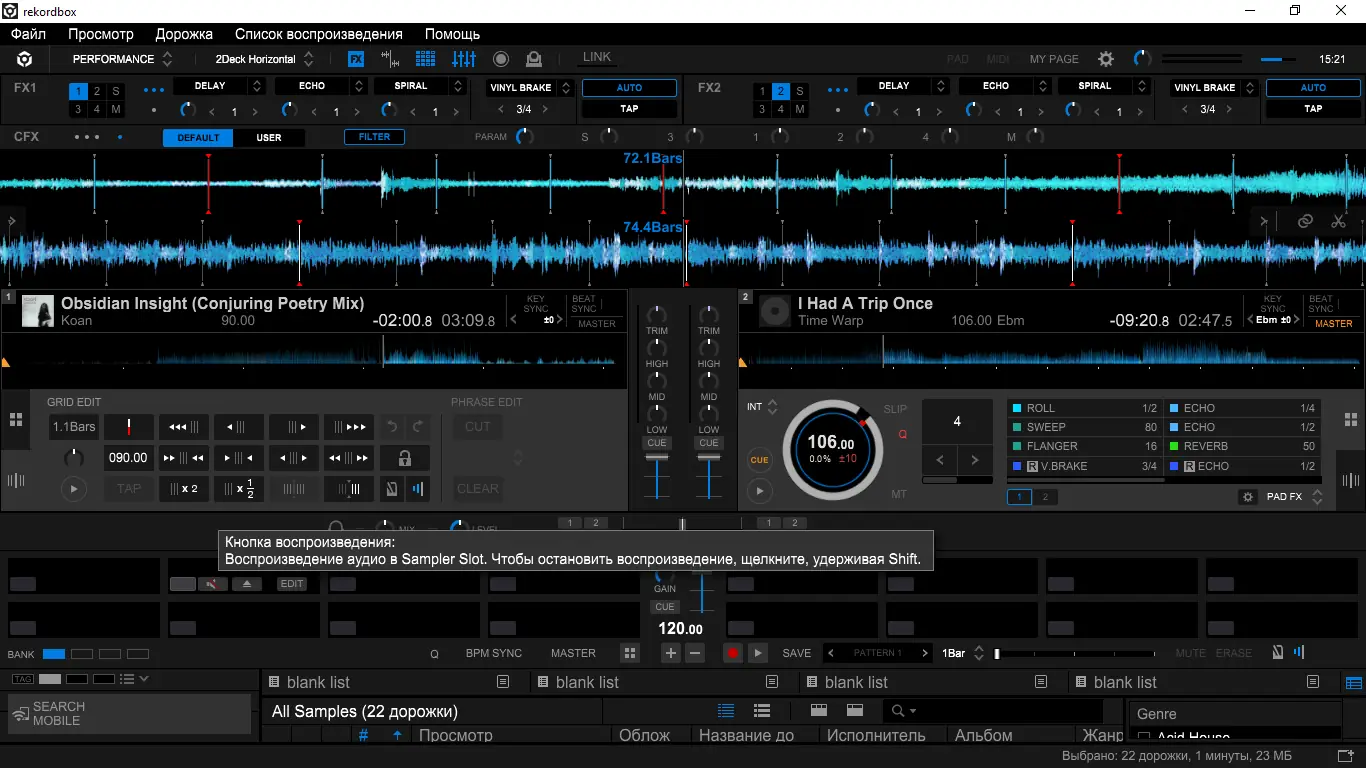The height and width of the screenshot is (768, 1366).
Task: Double the BPM with grid x2 button
Action: click(184, 489)
